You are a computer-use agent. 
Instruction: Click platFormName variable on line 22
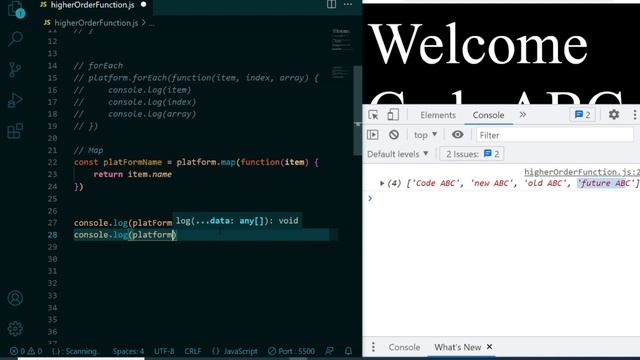point(133,162)
